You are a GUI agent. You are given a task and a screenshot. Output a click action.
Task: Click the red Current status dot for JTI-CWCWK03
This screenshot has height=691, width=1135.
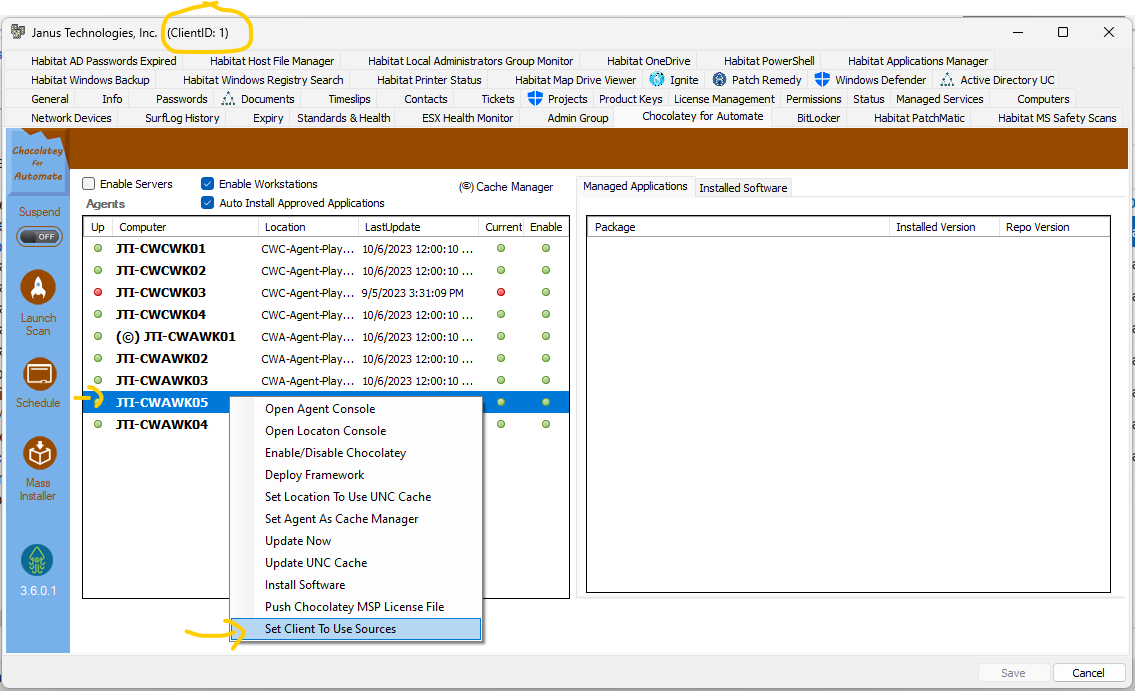[501, 292]
